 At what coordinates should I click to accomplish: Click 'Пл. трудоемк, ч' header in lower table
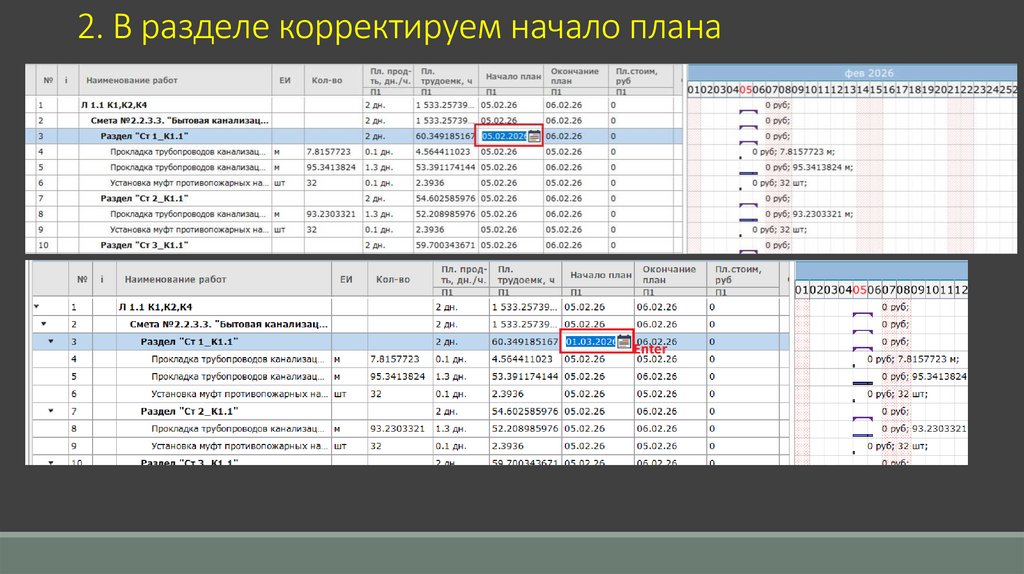click(526, 274)
